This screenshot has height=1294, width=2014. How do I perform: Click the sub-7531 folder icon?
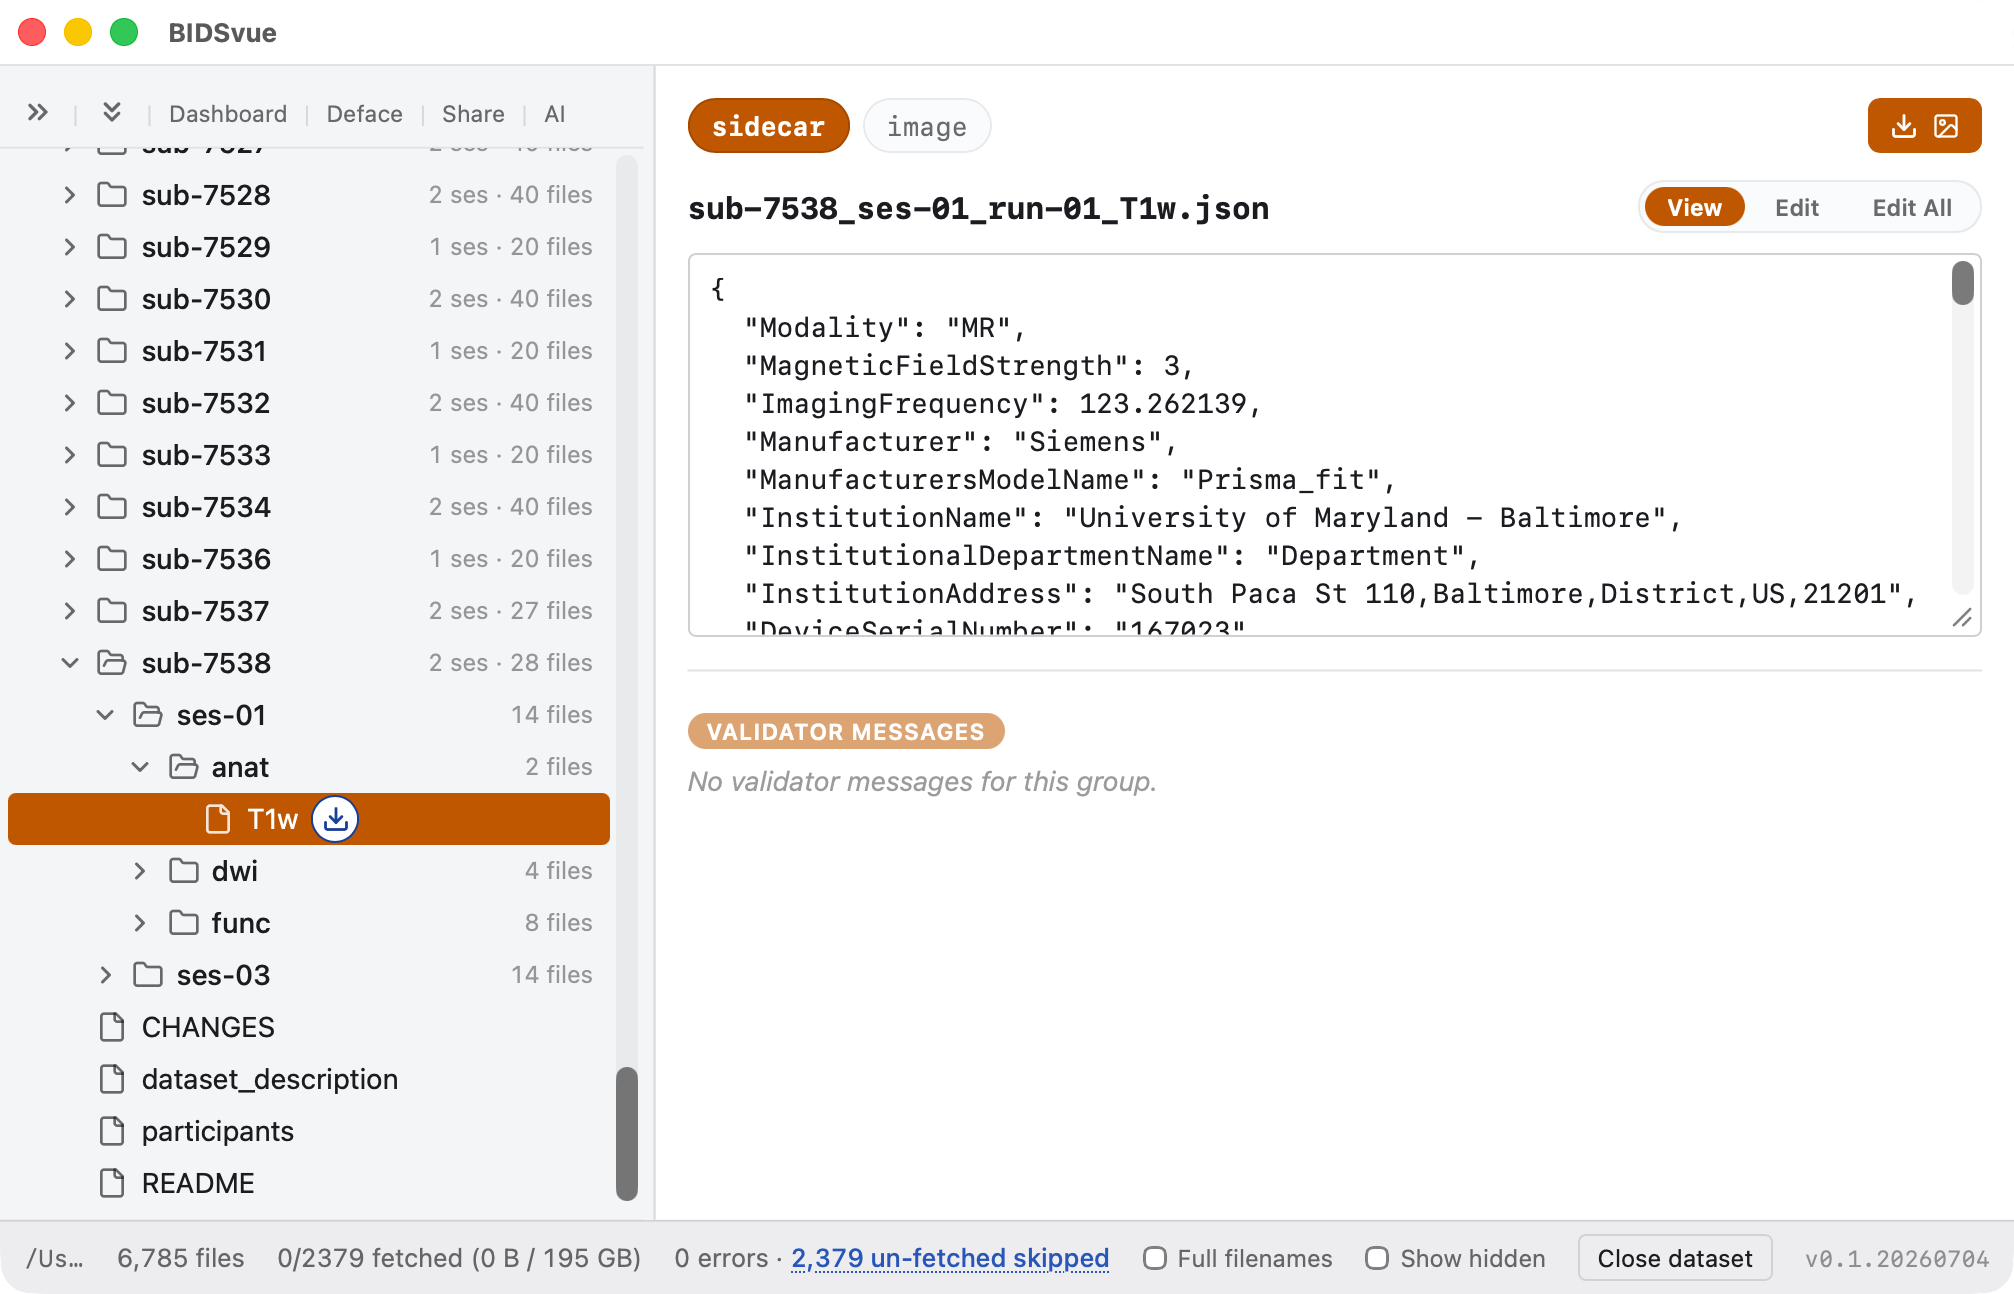pos(112,351)
